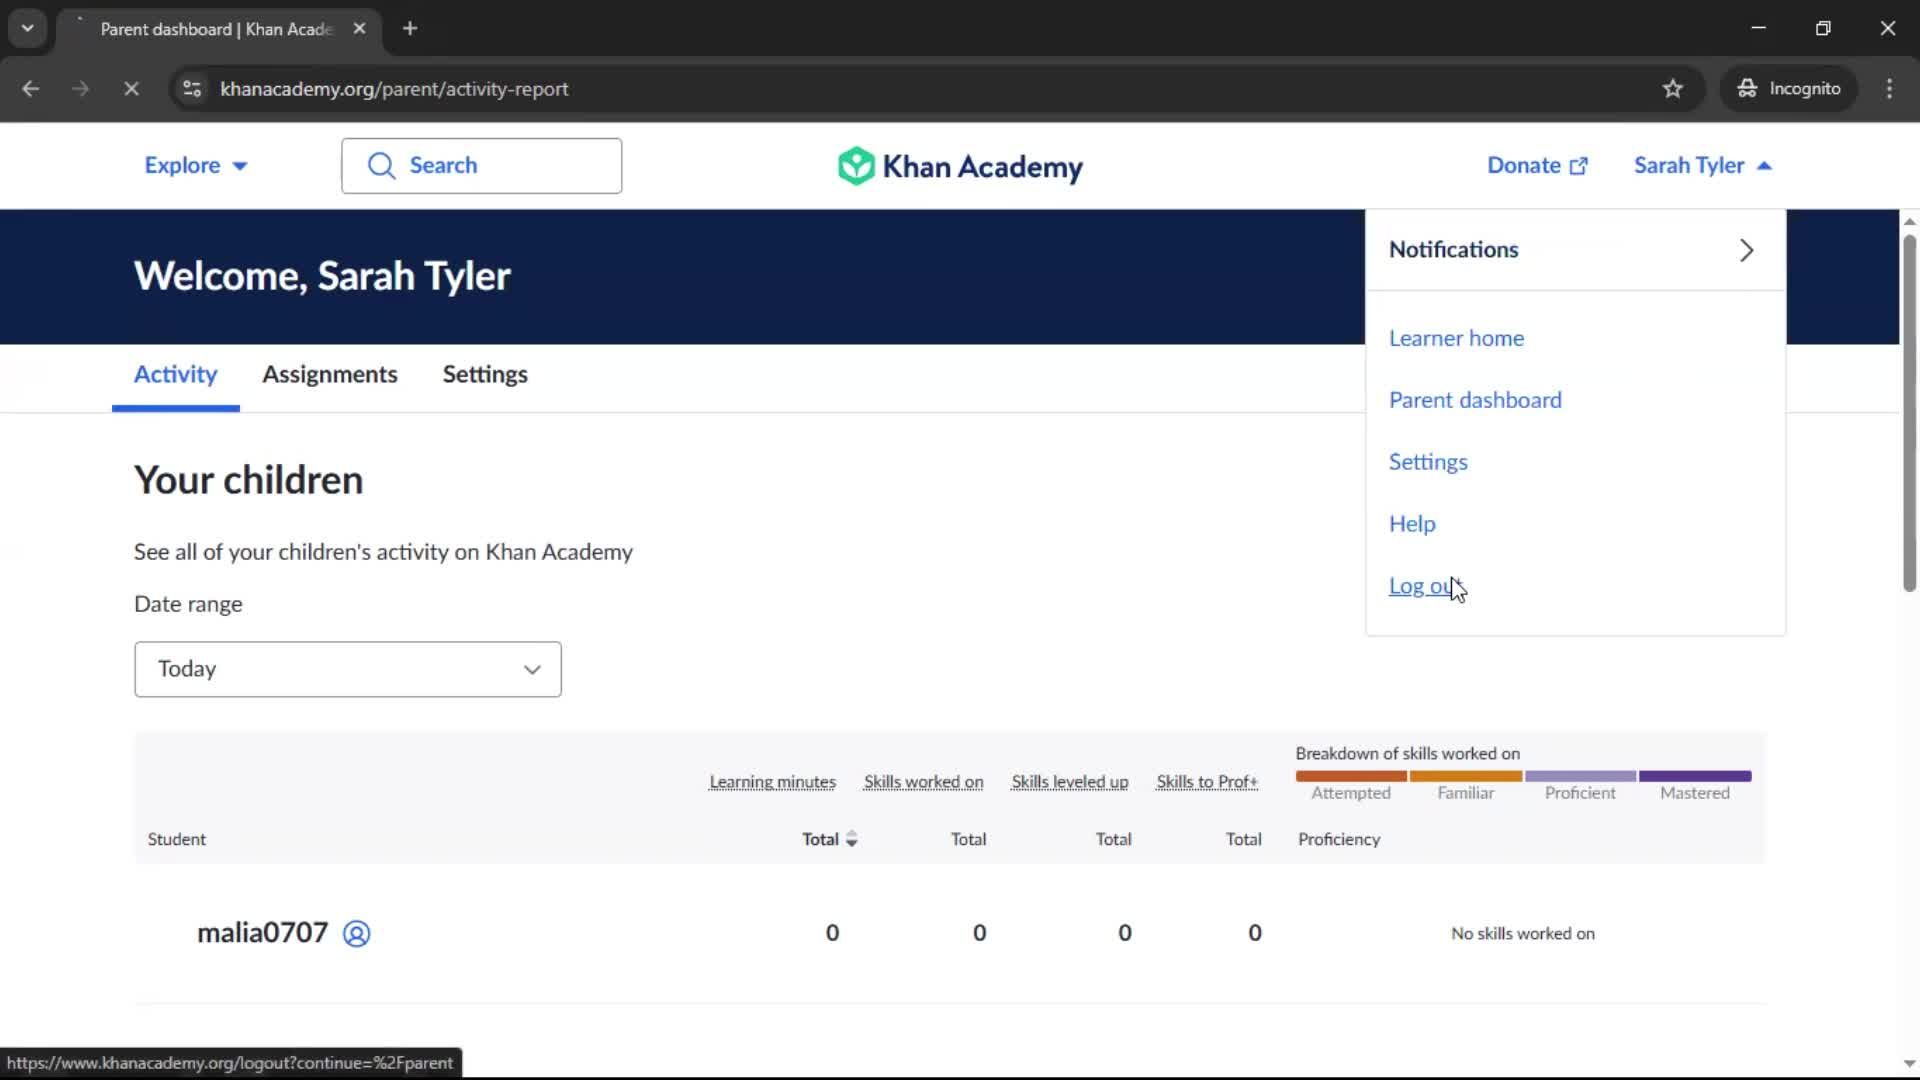Click the Attempted color bar
This screenshot has height=1080, width=1920.
pos(1351,776)
